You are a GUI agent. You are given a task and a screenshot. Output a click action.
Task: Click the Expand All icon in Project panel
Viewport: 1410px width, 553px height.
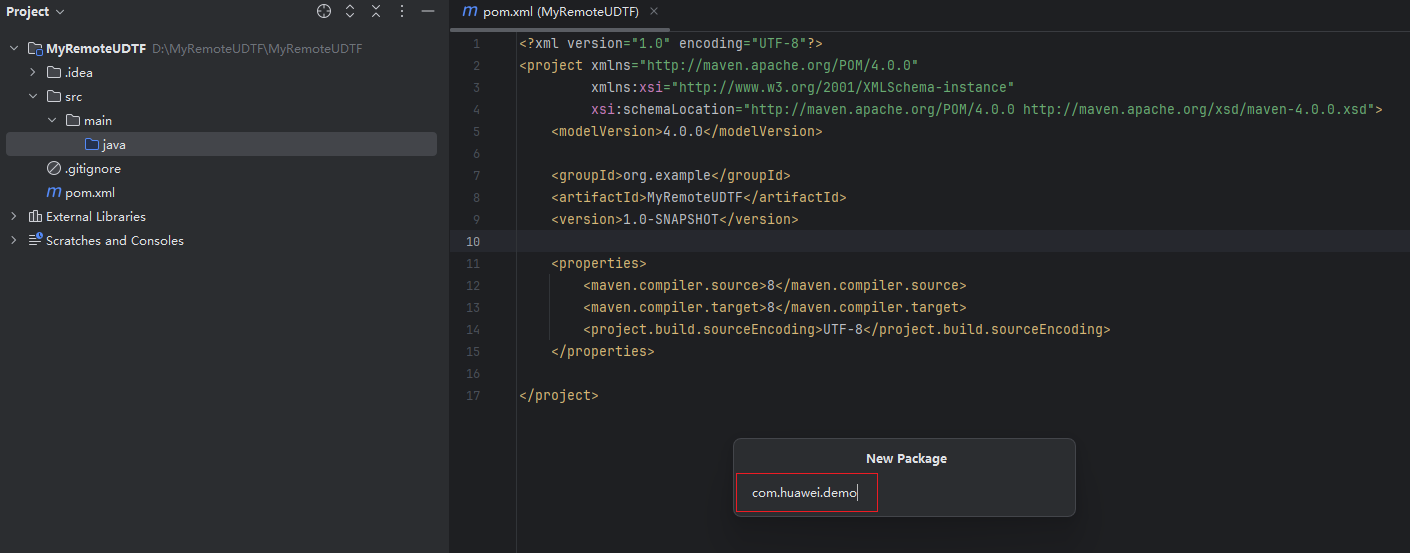(x=350, y=11)
